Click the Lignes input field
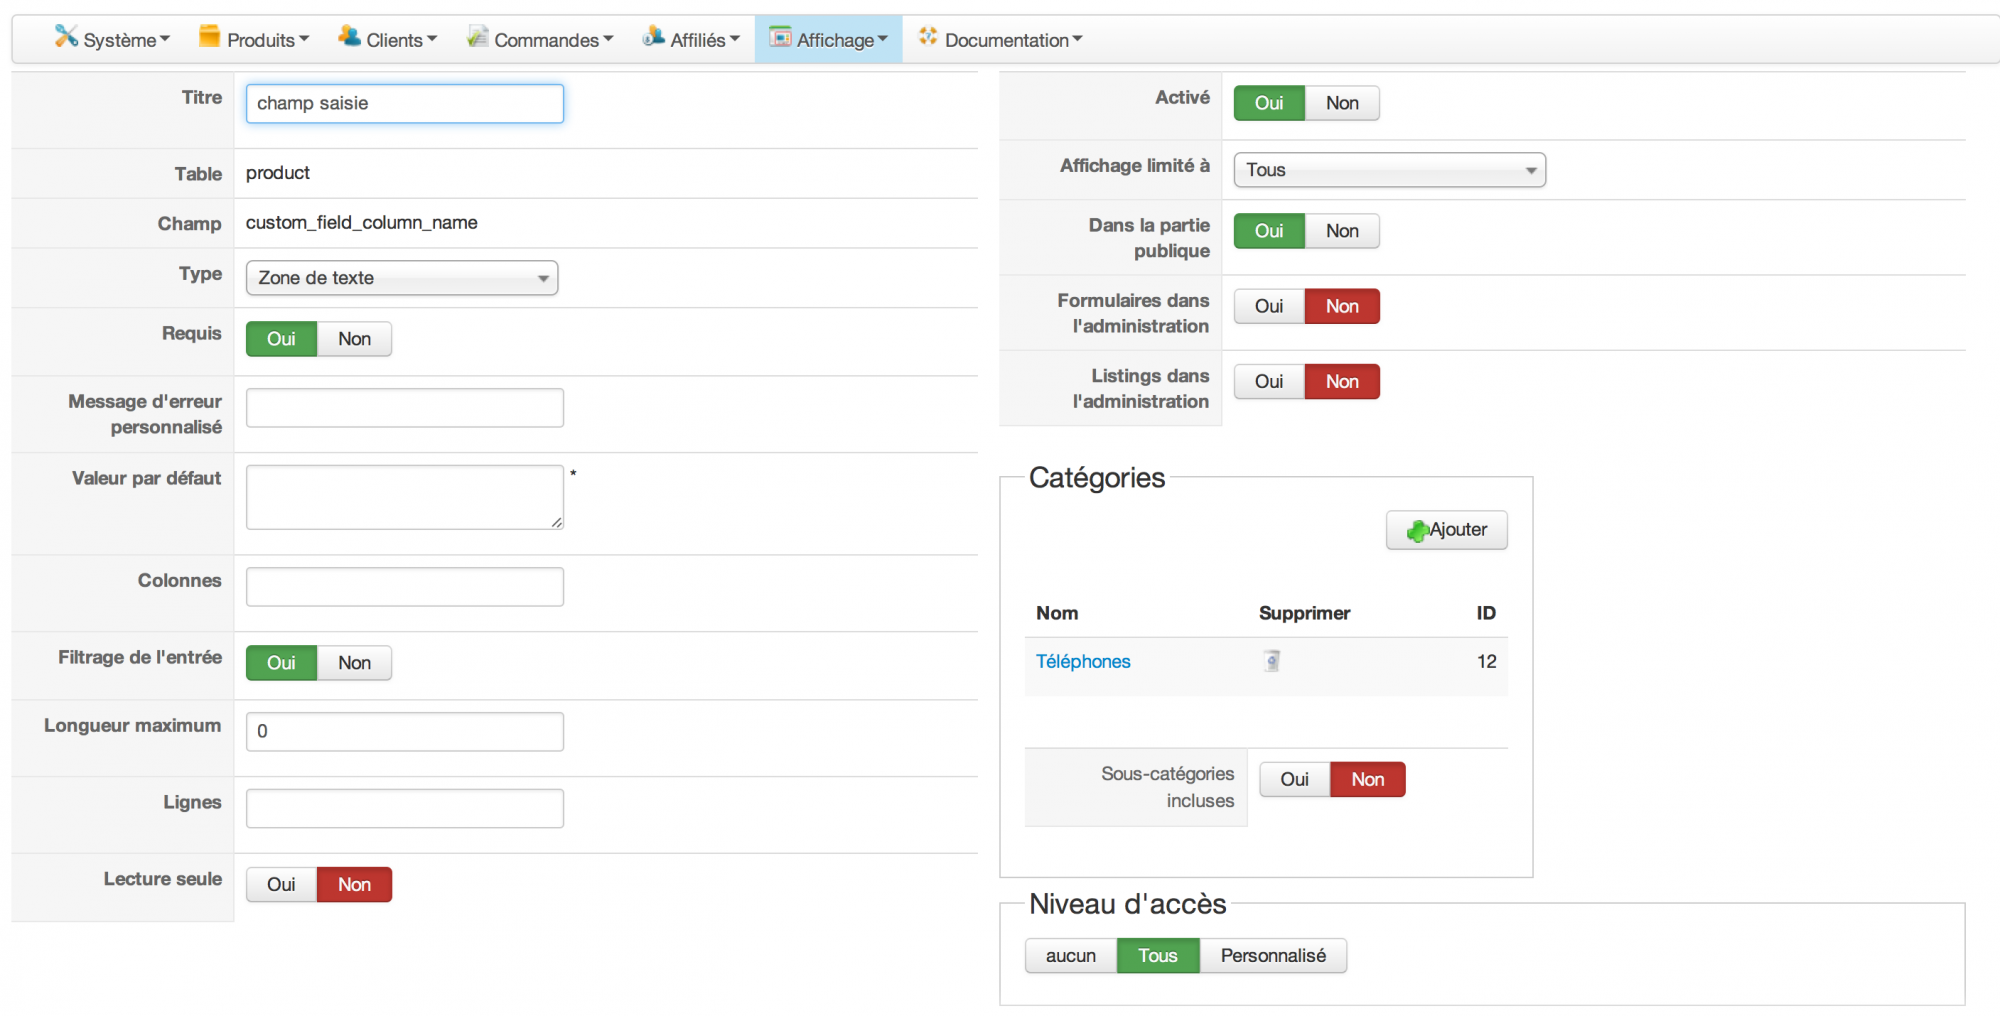Viewport: 2000px width, 1016px height. [405, 809]
